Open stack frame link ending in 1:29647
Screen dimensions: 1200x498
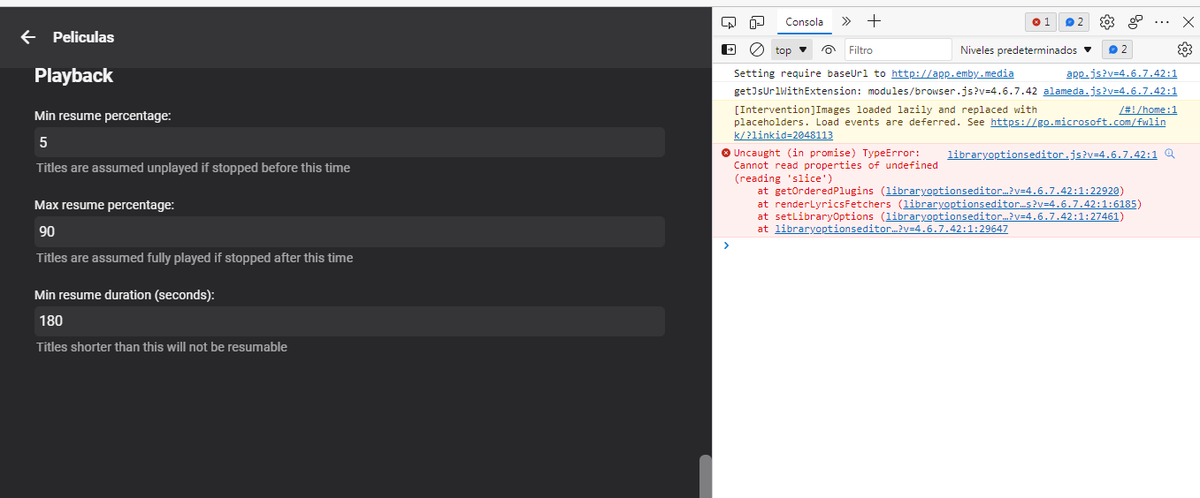point(891,229)
